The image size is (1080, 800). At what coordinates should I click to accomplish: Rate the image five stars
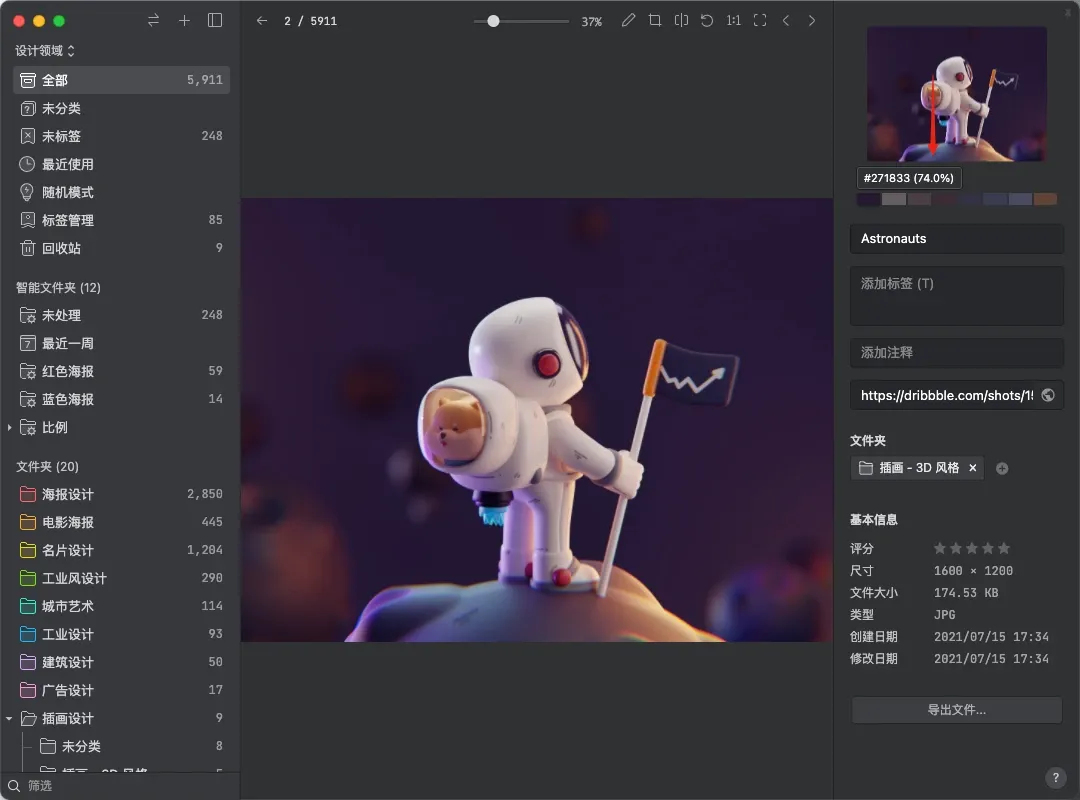click(x=1004, y=548)
